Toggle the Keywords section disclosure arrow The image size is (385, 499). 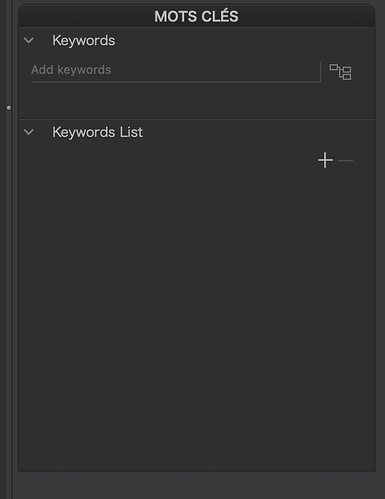pos(29,41)
